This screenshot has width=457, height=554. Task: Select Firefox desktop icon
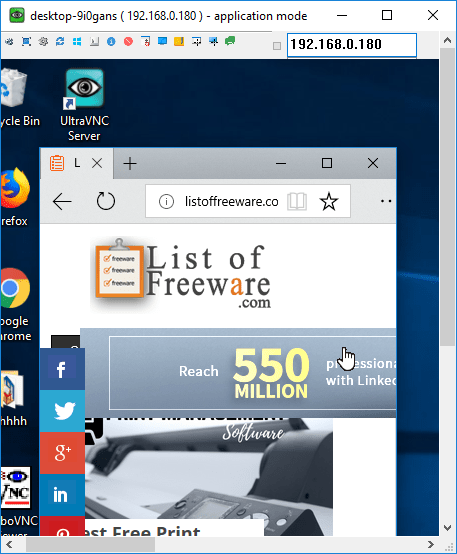tap(14, 197)
